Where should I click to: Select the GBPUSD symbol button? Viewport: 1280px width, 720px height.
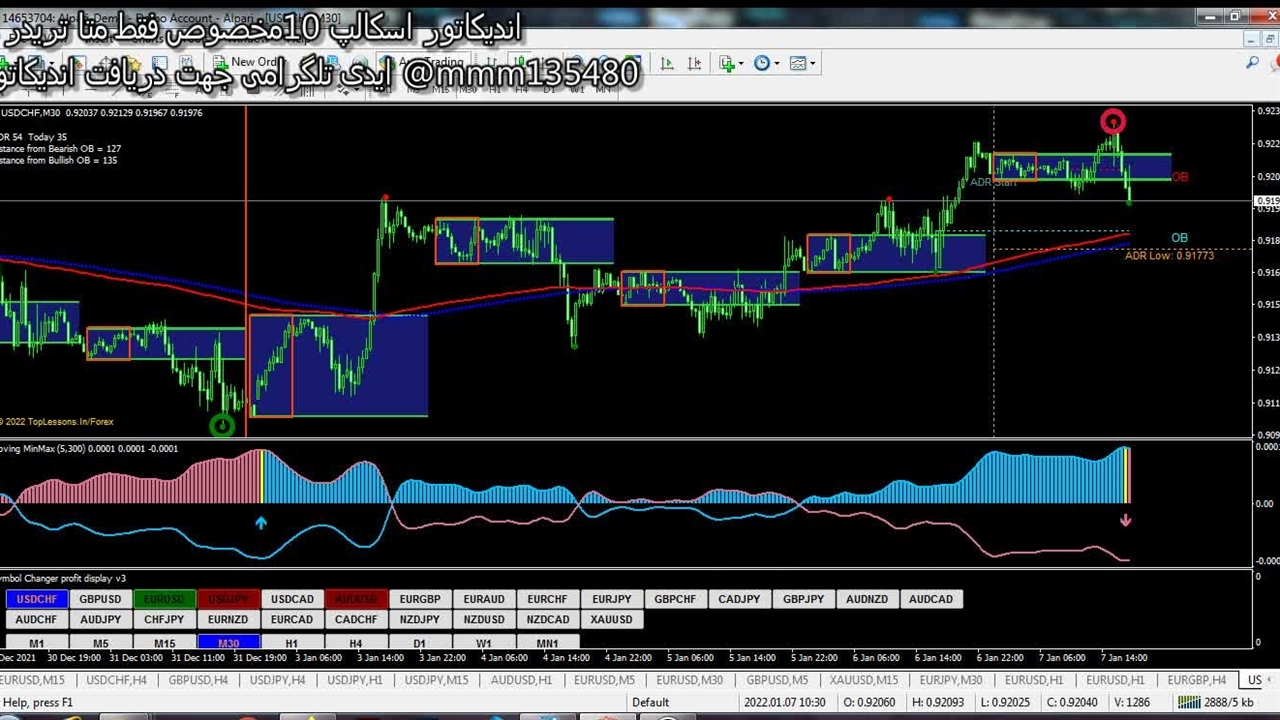pyautogui.click(x=100, y=599)
